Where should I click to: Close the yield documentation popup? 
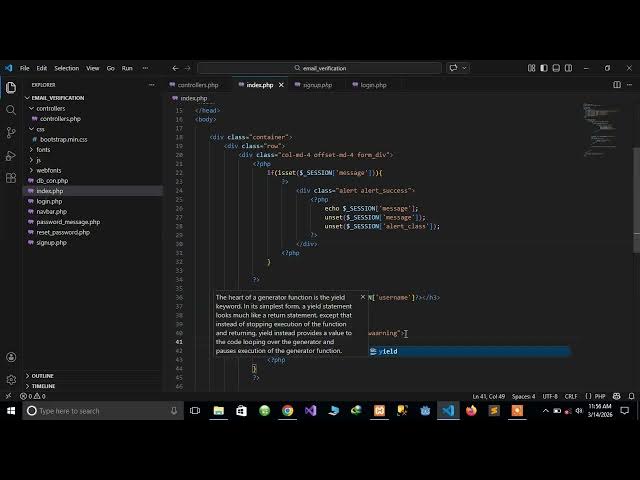coord(363,297)
